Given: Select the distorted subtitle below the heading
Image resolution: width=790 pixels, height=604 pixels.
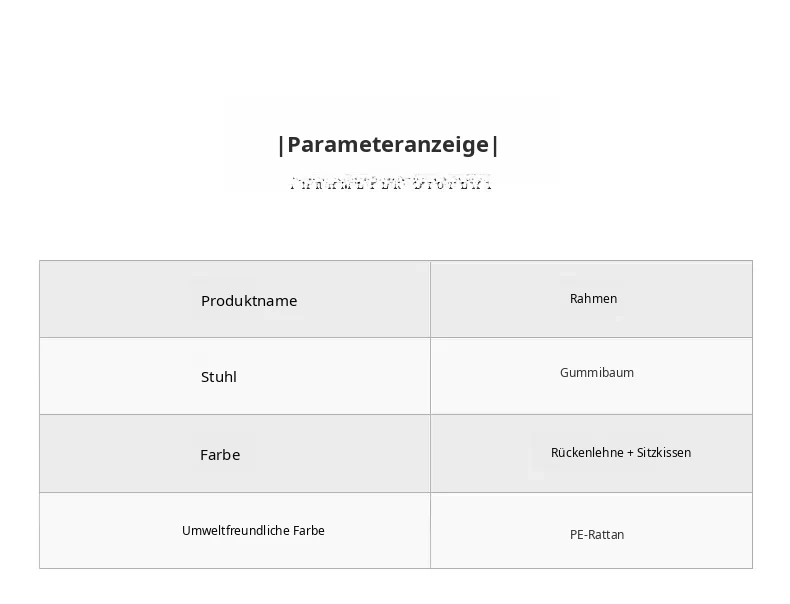Looking at the screenshot, I should point(390,182).
